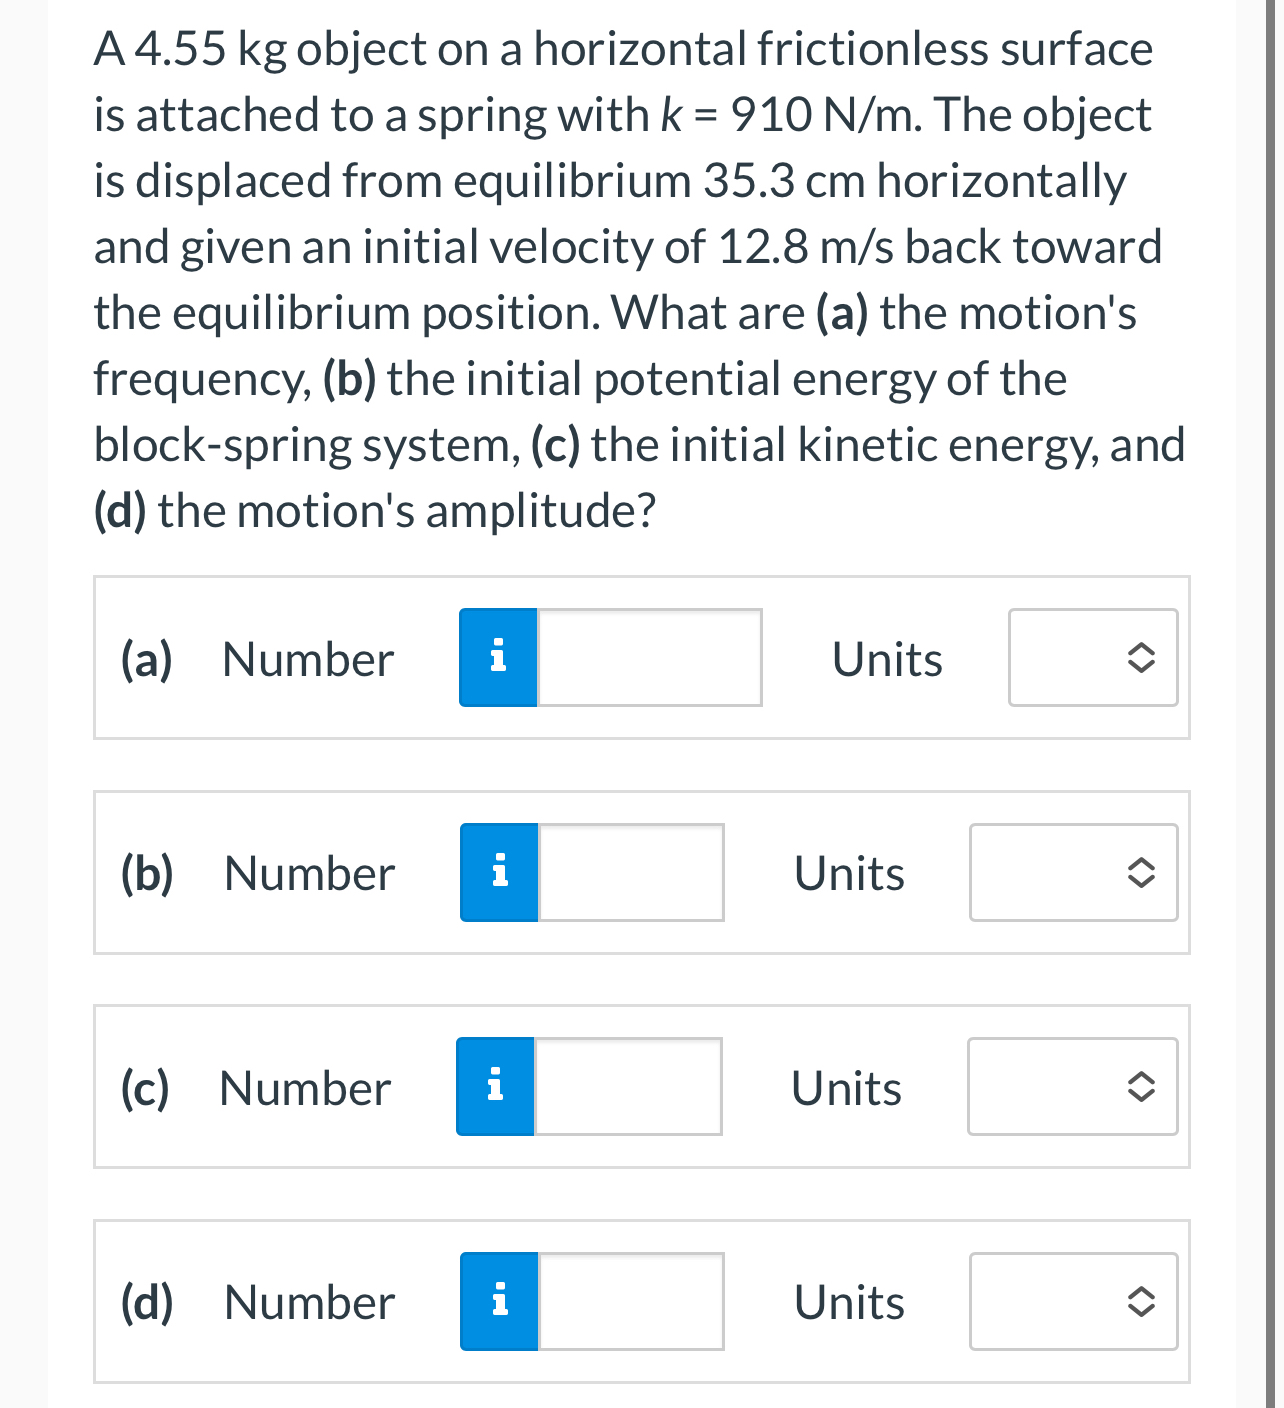Click the chevron icon in part (a) Units selector
The image size is (1284, 1408).
[x=1143, y=657]
